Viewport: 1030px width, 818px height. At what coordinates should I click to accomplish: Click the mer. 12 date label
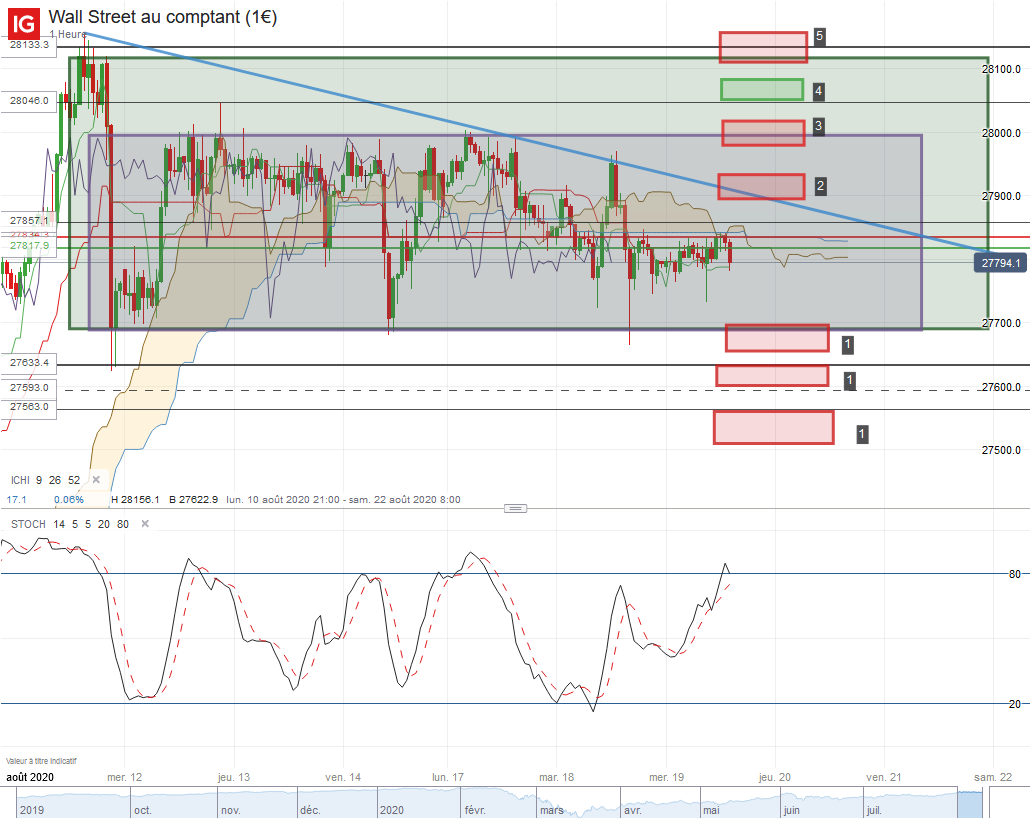tap(124, 777)
